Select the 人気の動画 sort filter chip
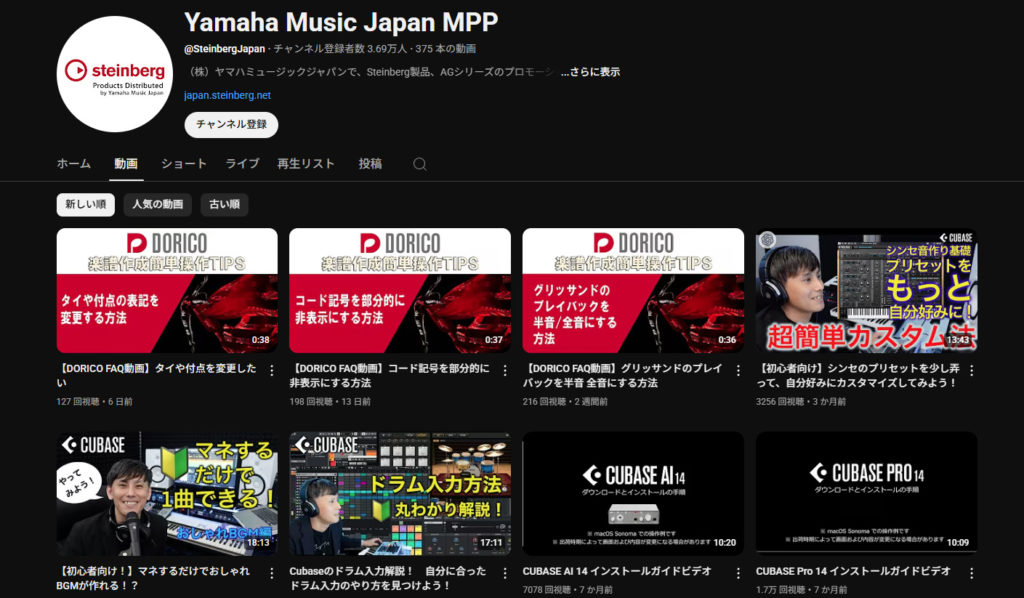The image size is (1024, 598). pyautogui.click(x=158, y=205)
